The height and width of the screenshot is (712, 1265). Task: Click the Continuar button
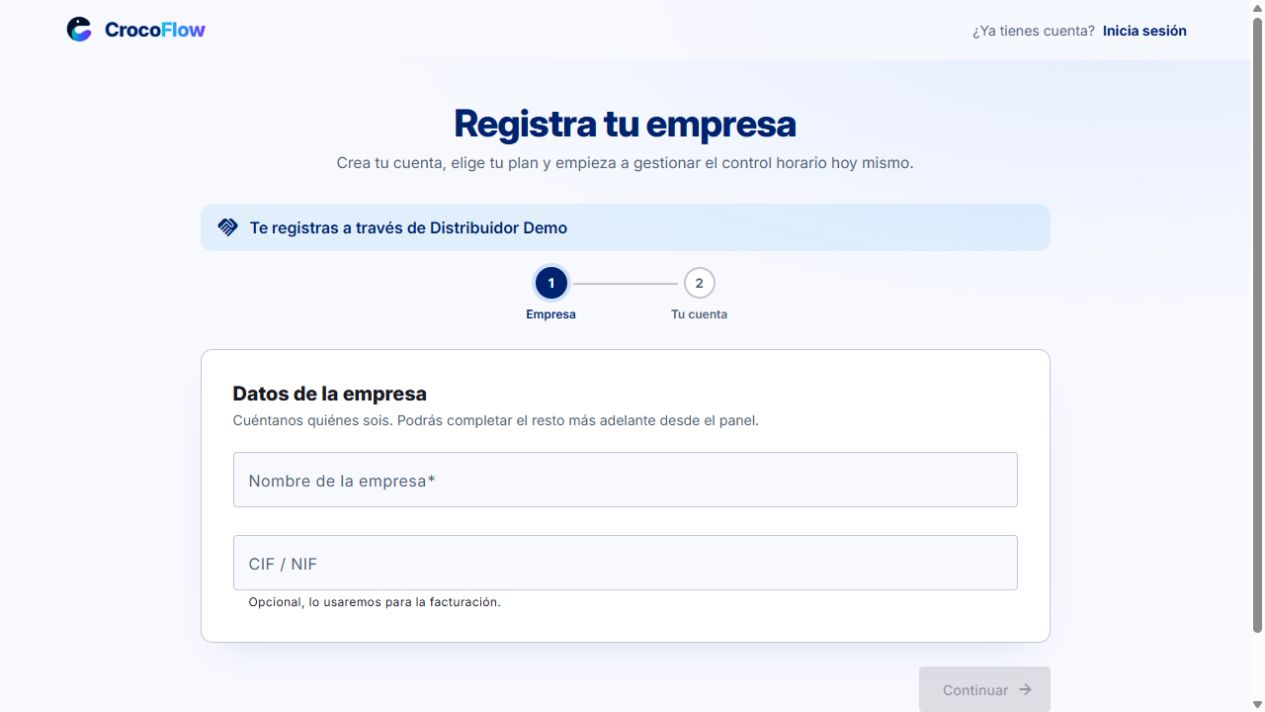[985, 690]
